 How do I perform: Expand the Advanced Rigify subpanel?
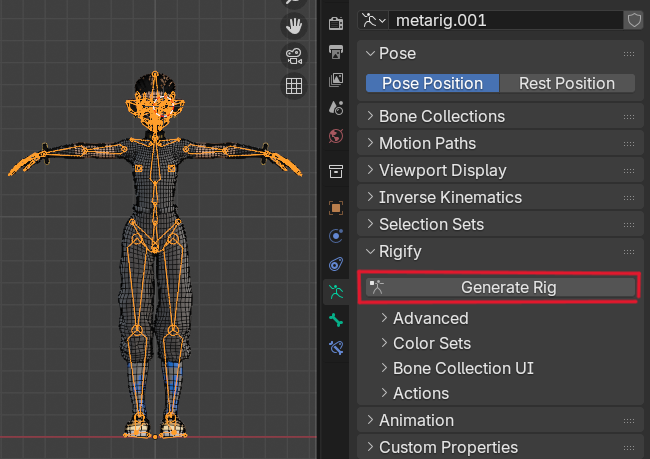[x=430, y=318]
